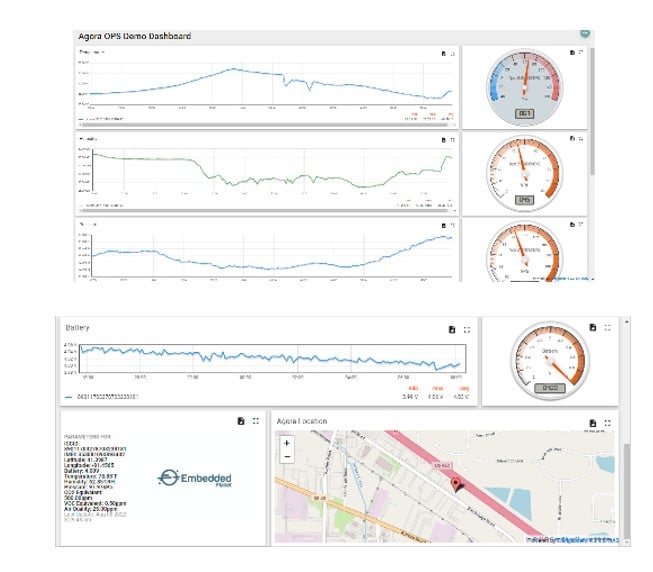This screenshot has width=653, height=572.
Task: Export data from the Temperature chart panel
Action: click(444, 54)
